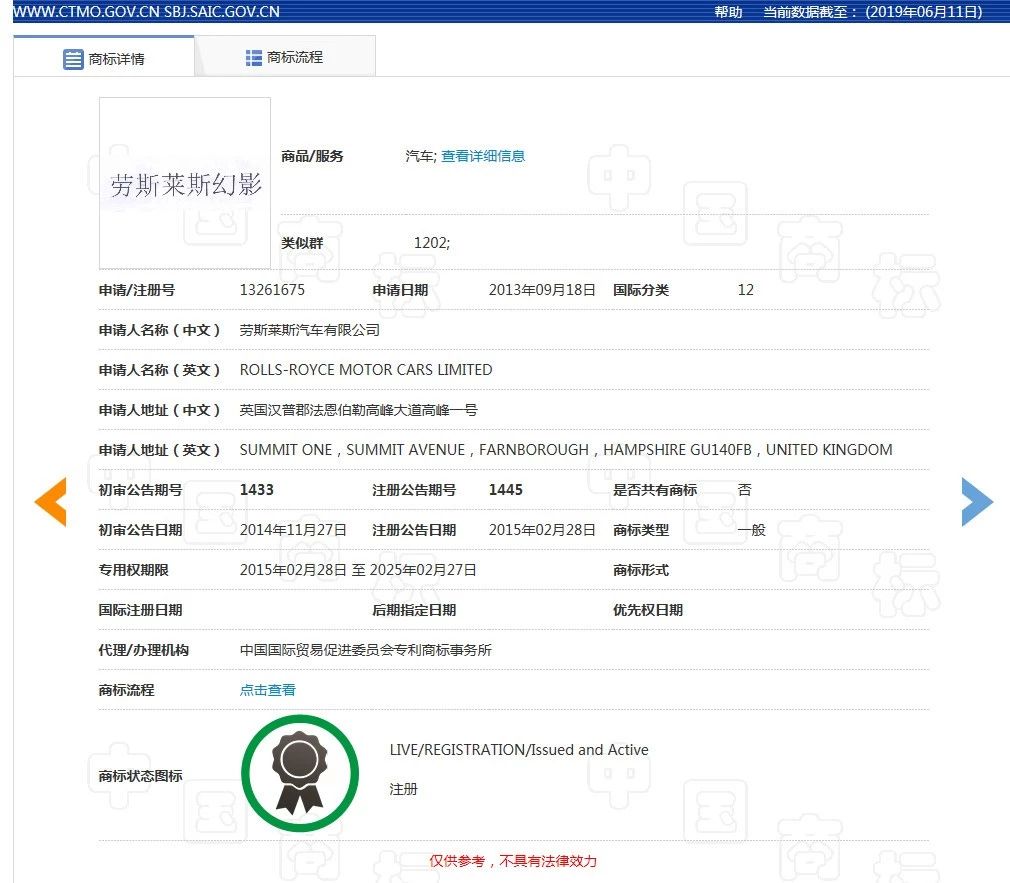The image size is (1010, 883).
Task: Select the SUMMIT ONE English address text
Action: click(x=566, y=450)
